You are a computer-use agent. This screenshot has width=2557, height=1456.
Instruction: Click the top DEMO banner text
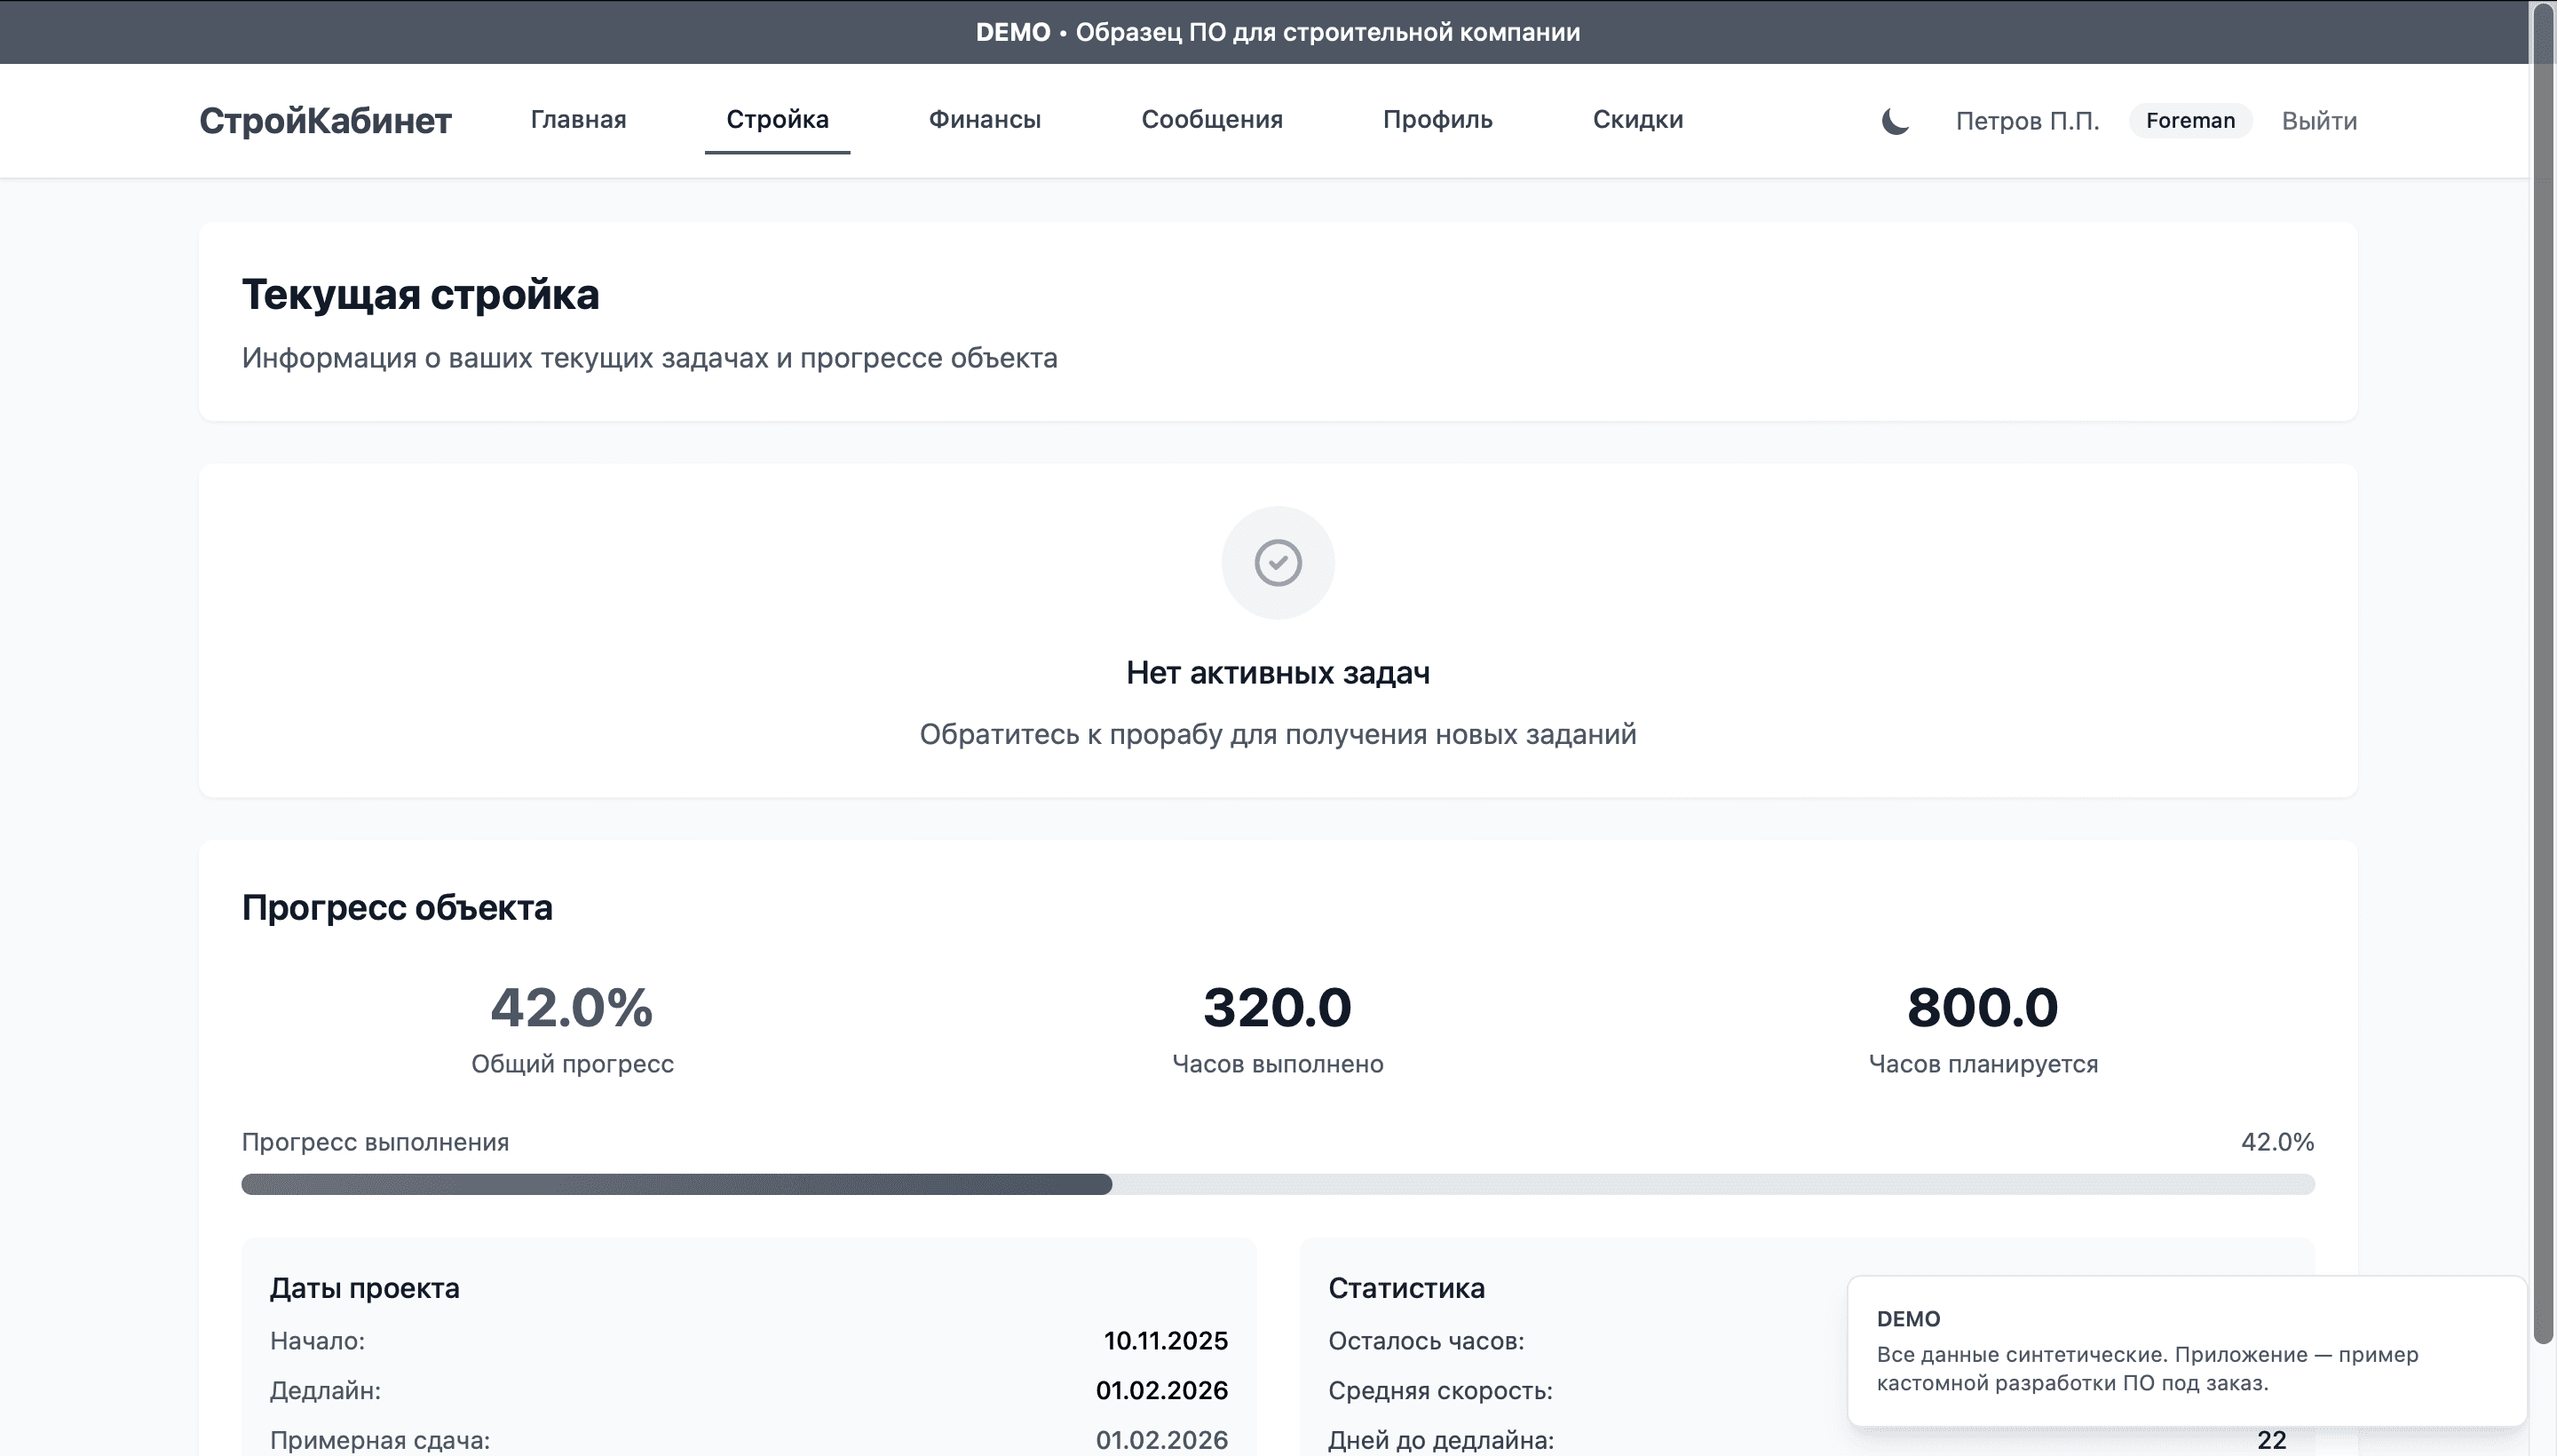point(1277,32)
